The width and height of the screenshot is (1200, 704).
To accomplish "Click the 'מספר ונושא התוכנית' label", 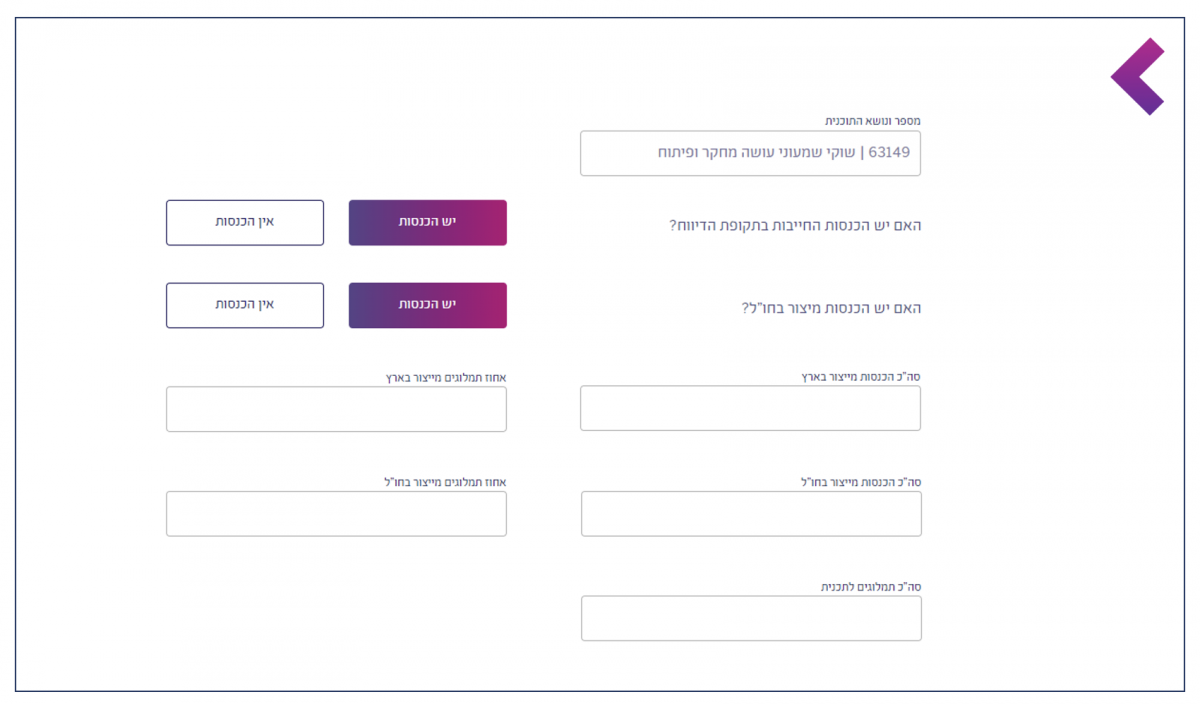I will (x=872, y=121).
